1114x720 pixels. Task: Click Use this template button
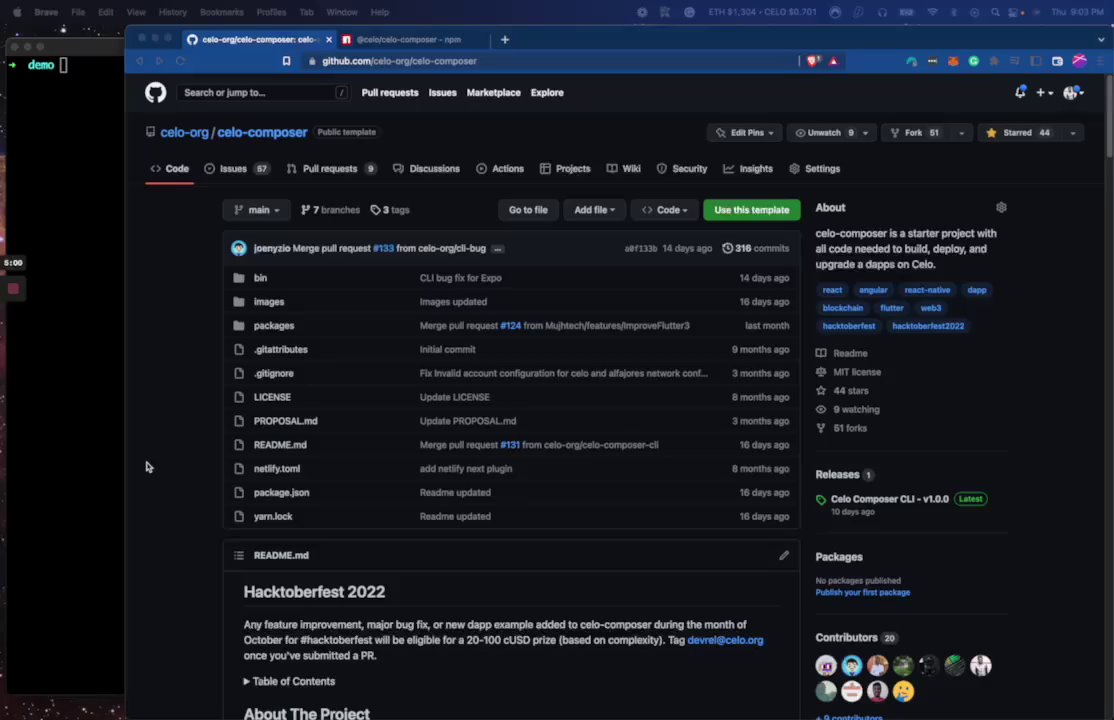(752, 210)
